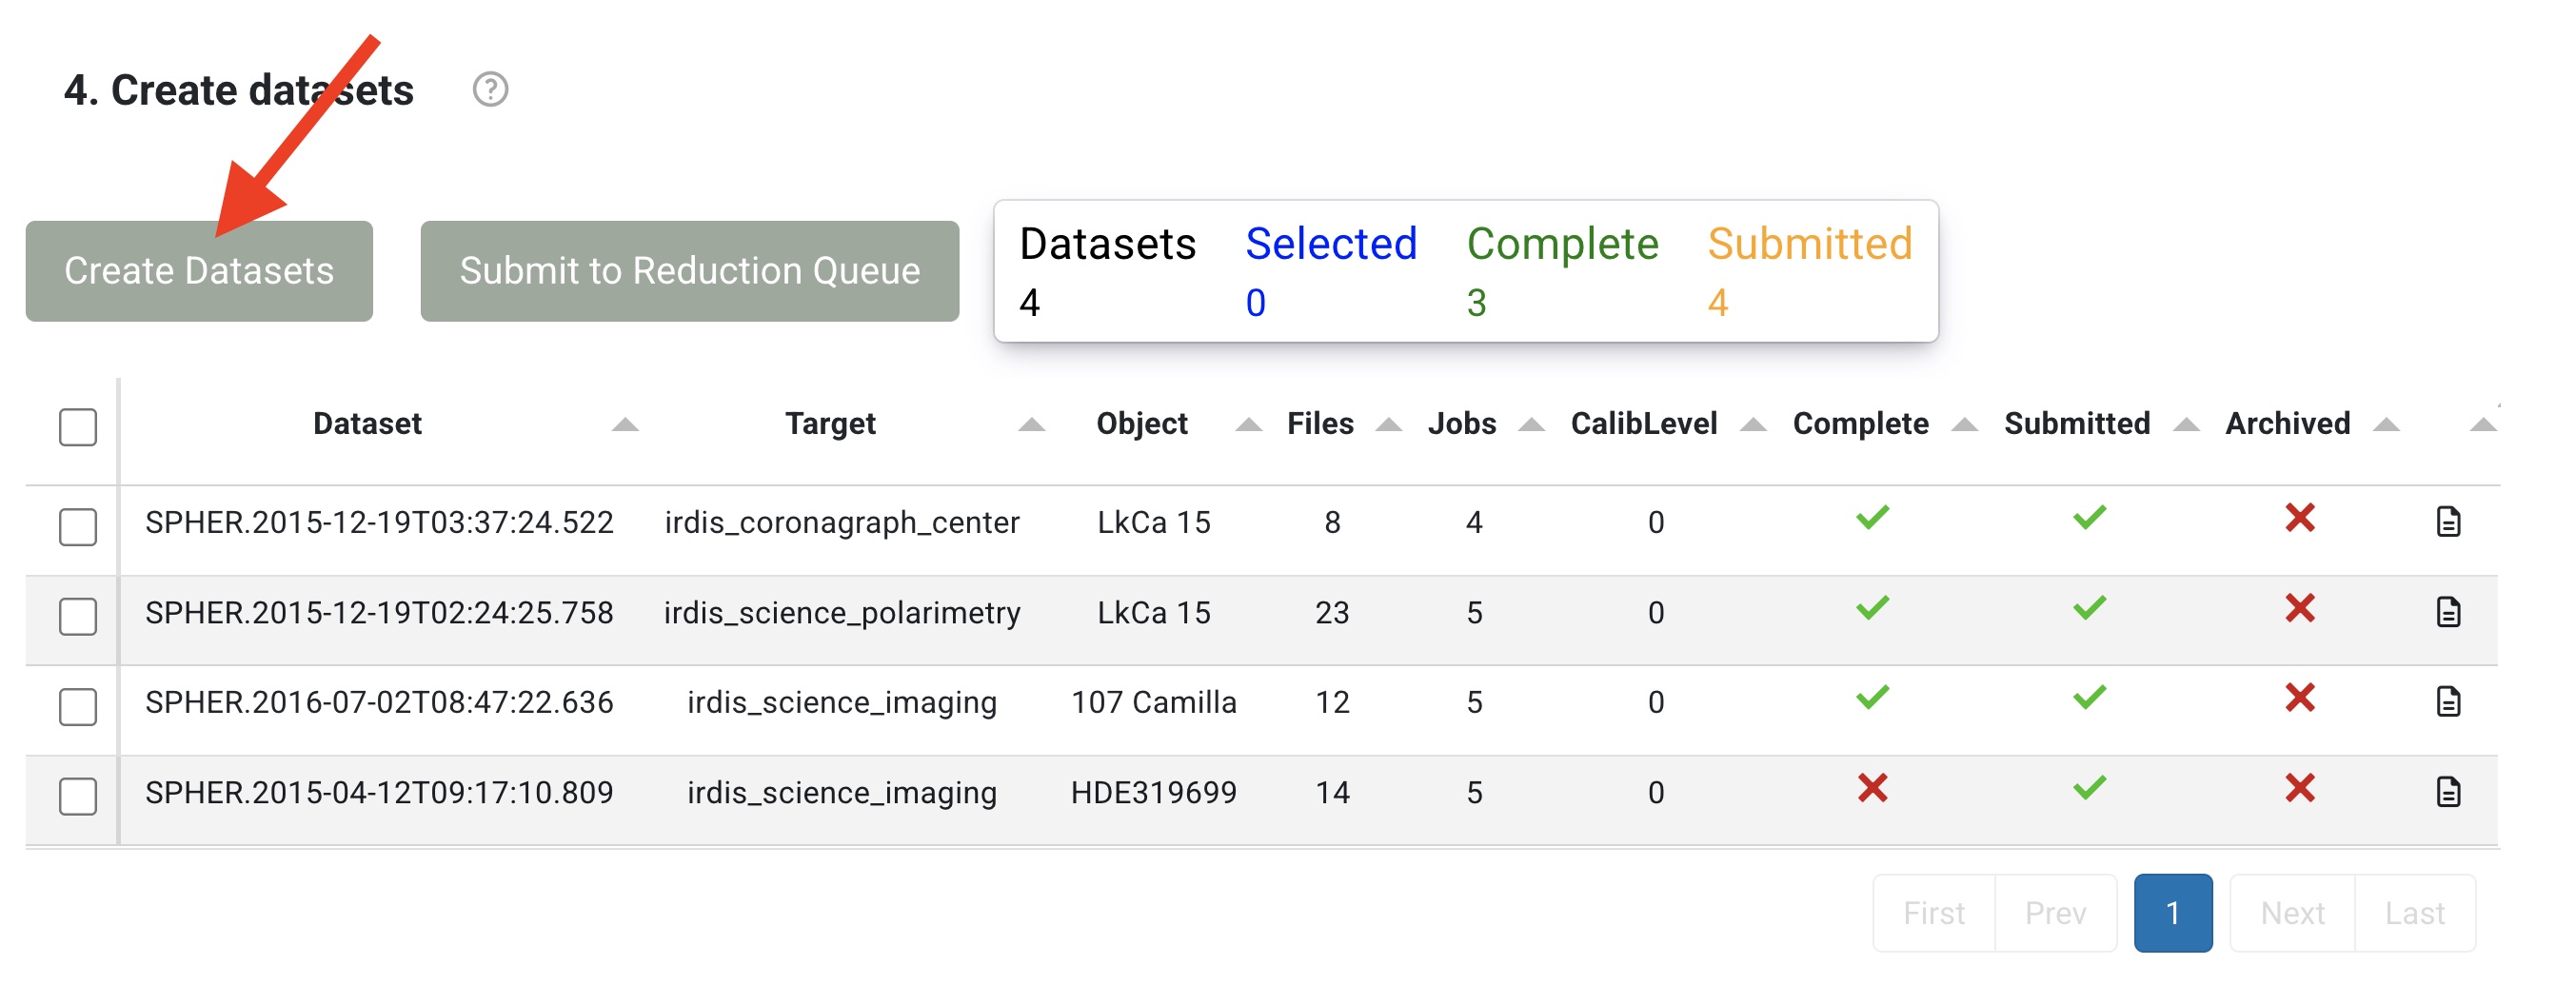The image size is (2576, 1005).
Task: Select checkbox for SPHER.2015-04-12T09:17:10.809
Action: click(x=78, y=797)
